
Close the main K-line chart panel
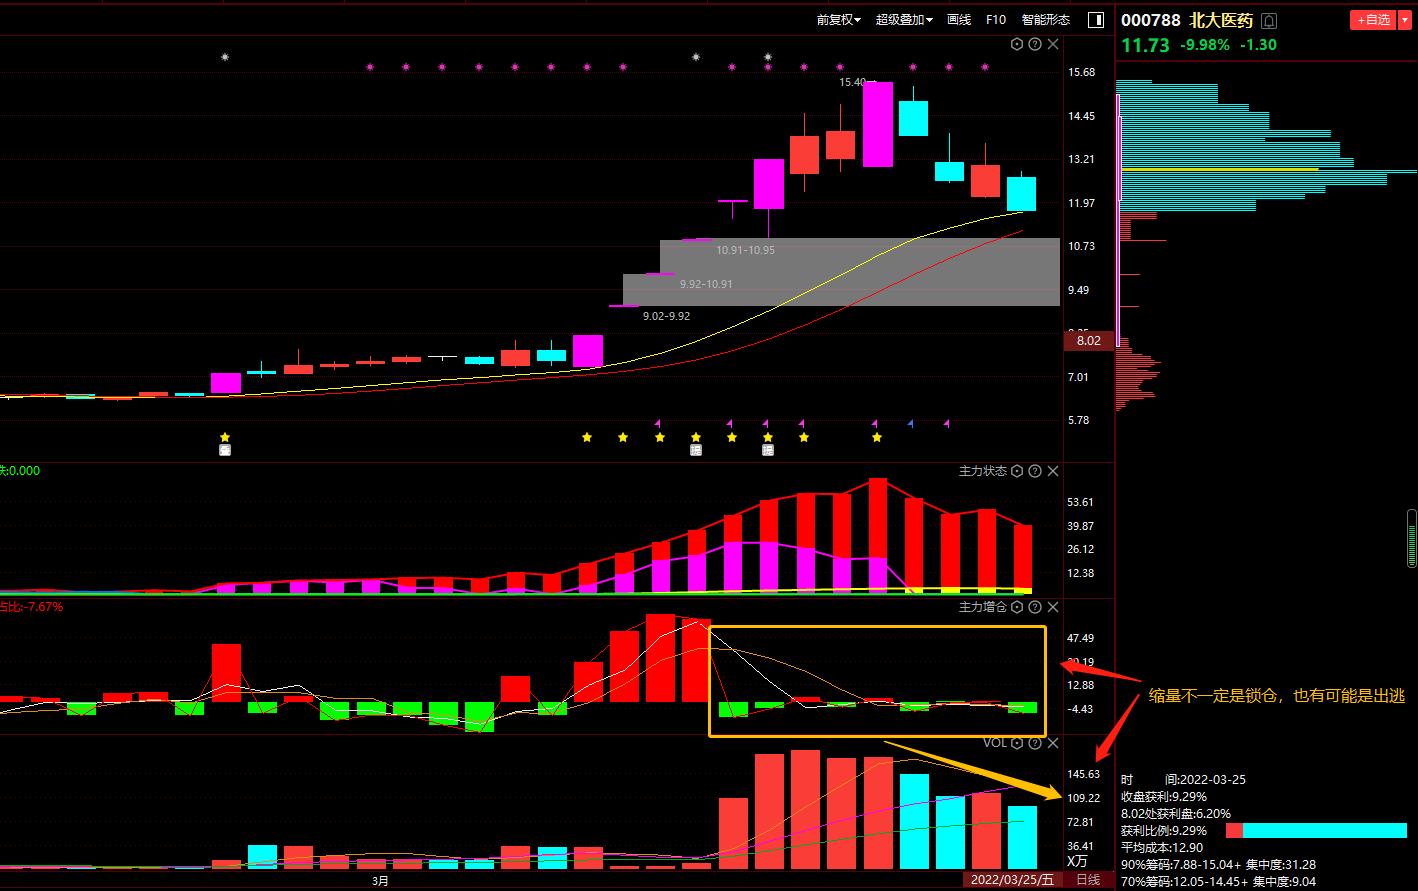tap(1053, 44)
